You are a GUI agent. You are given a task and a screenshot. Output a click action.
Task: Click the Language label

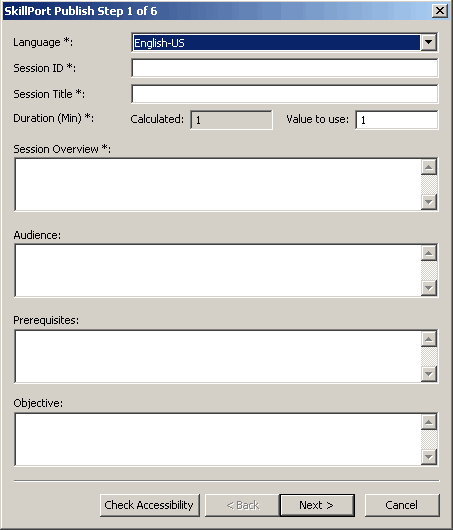pos(43,42)
